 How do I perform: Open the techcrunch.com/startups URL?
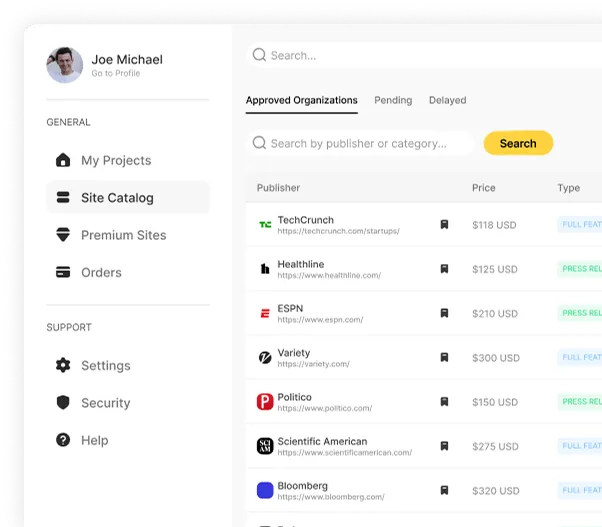coord(338,231)
